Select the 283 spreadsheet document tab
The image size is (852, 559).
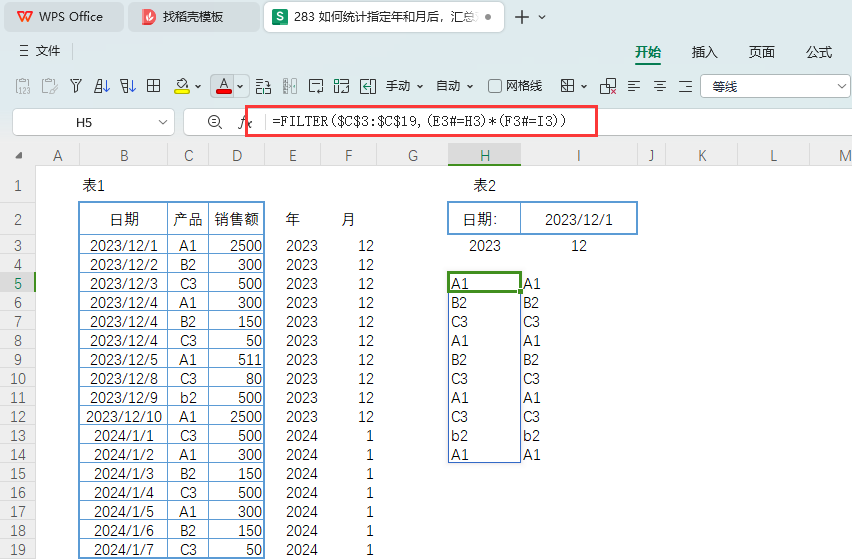[384, 17]
